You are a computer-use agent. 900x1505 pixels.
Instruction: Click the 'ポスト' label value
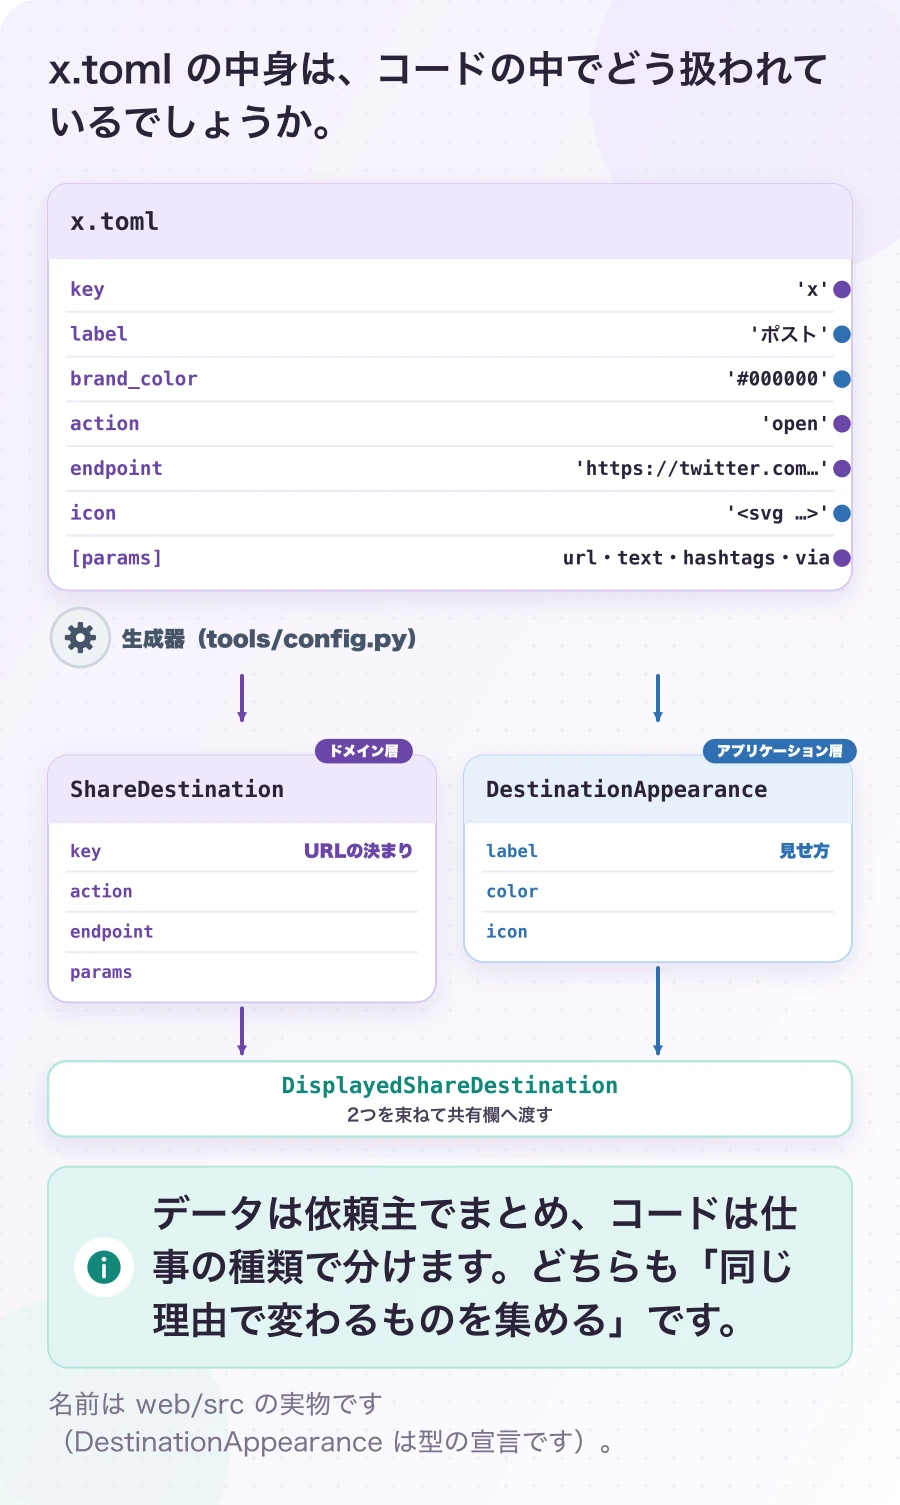pyautogui.click(x=789, y=334)
